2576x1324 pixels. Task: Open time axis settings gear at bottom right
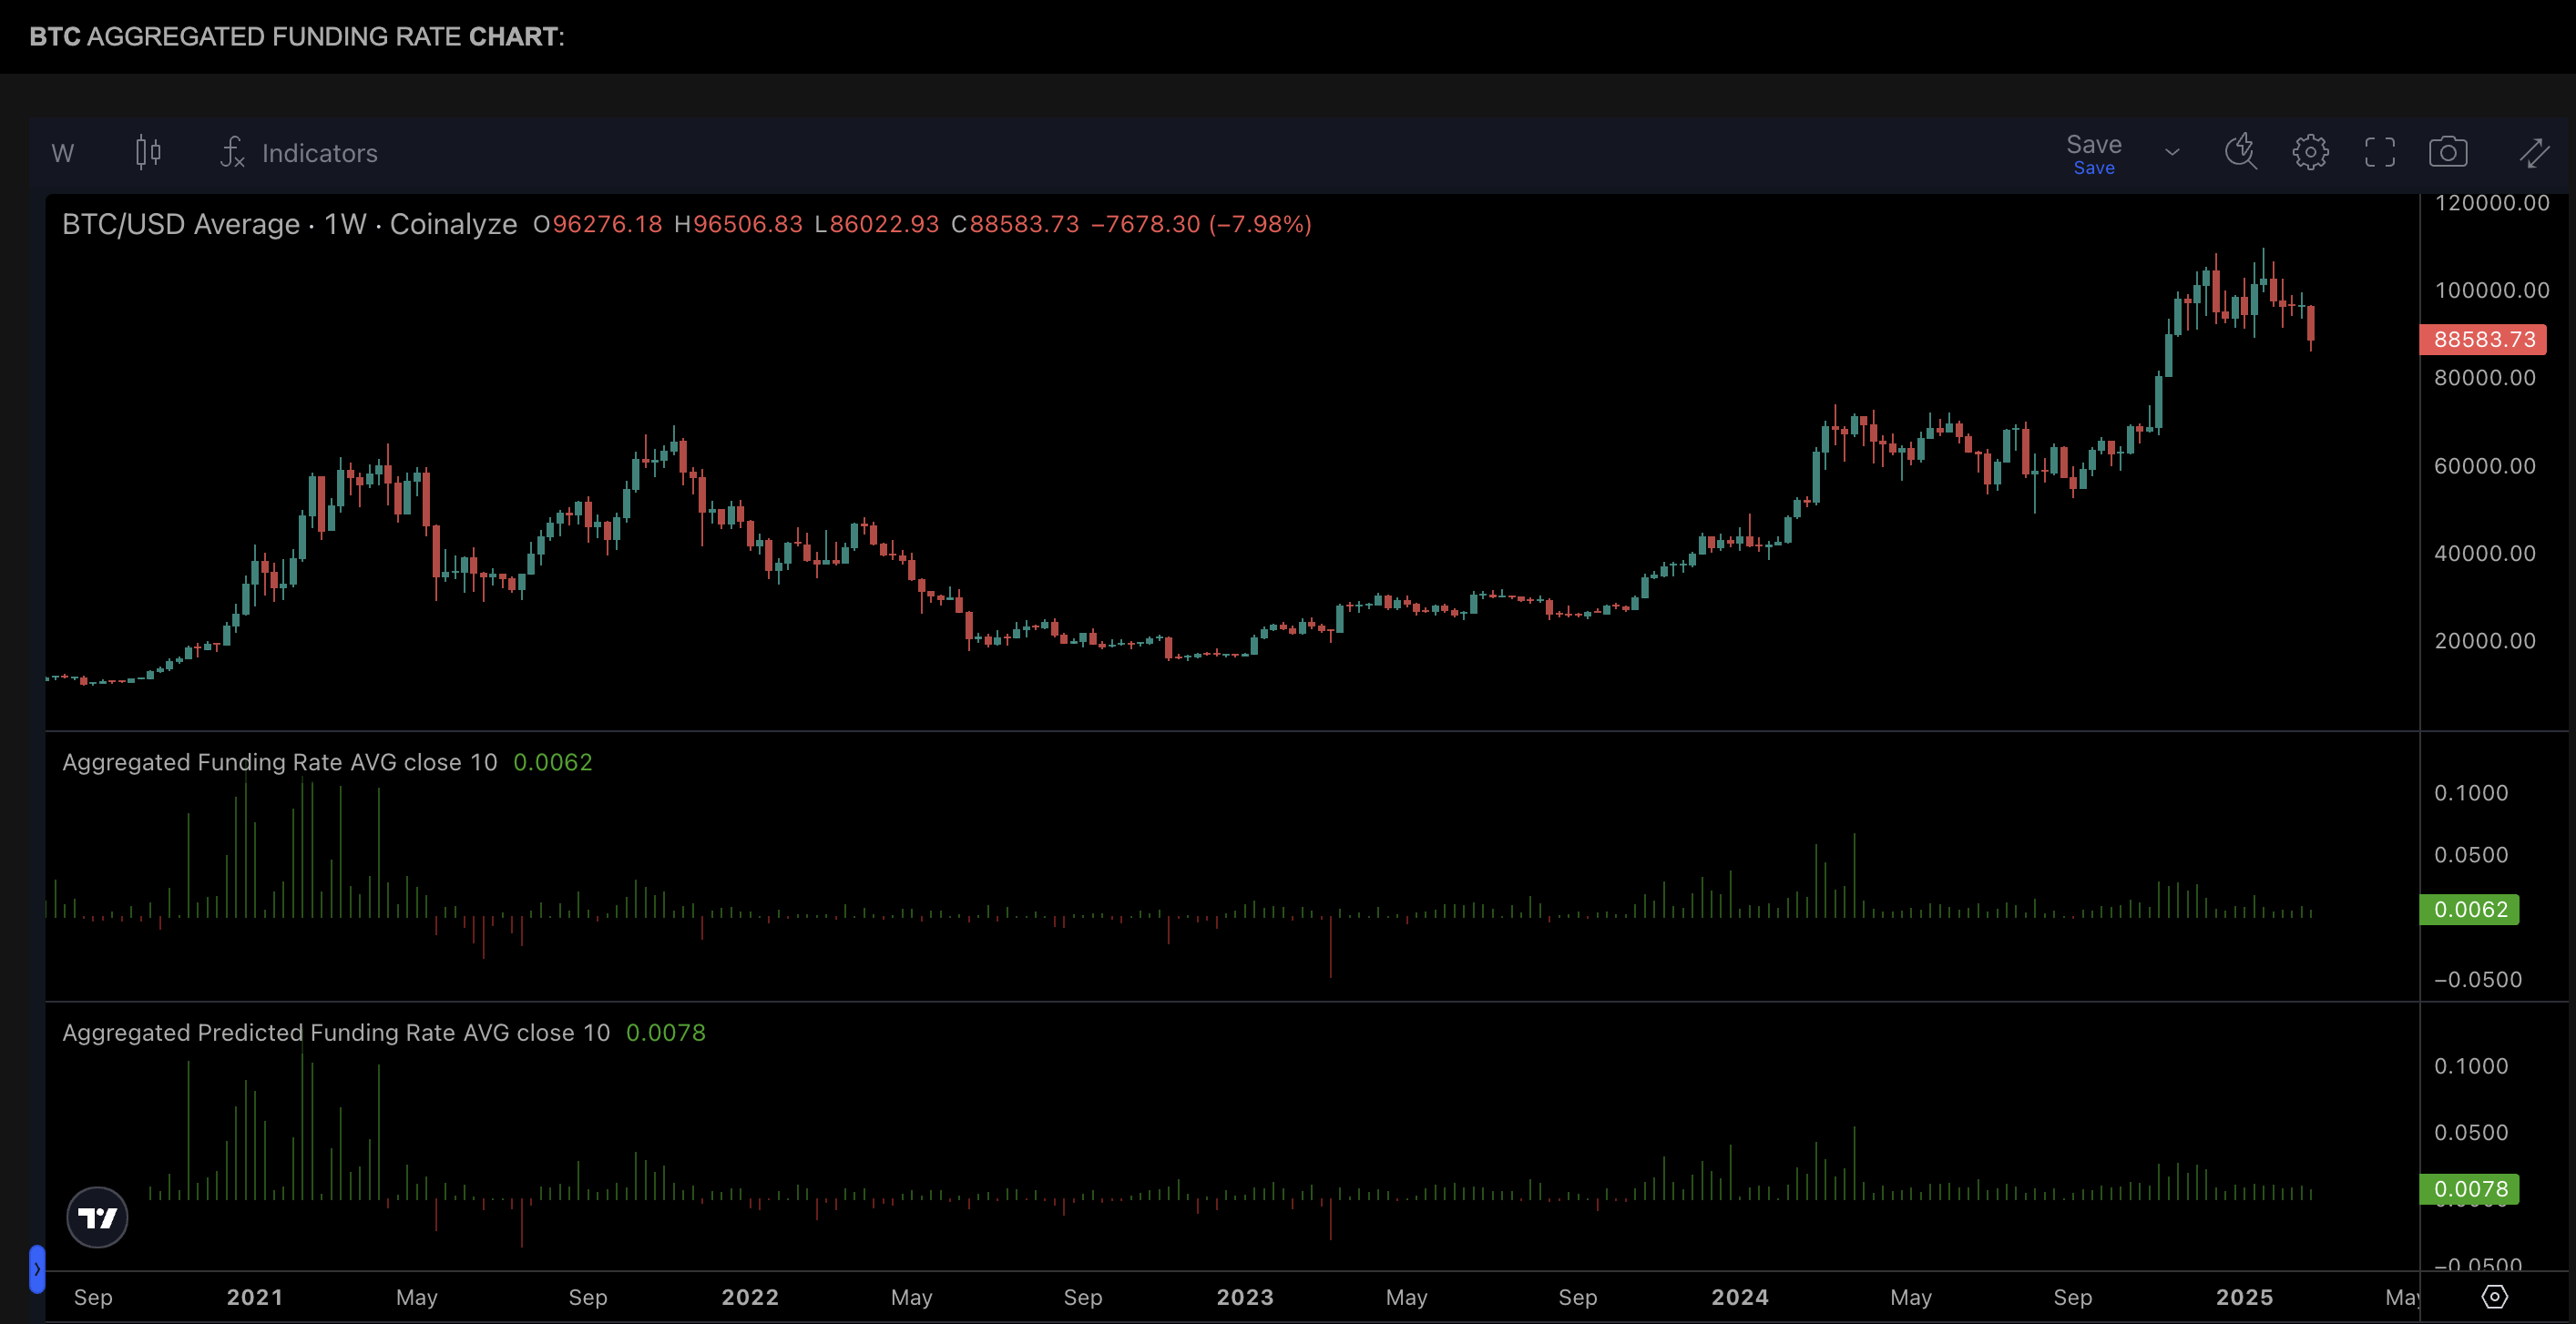(2494, 1296)
